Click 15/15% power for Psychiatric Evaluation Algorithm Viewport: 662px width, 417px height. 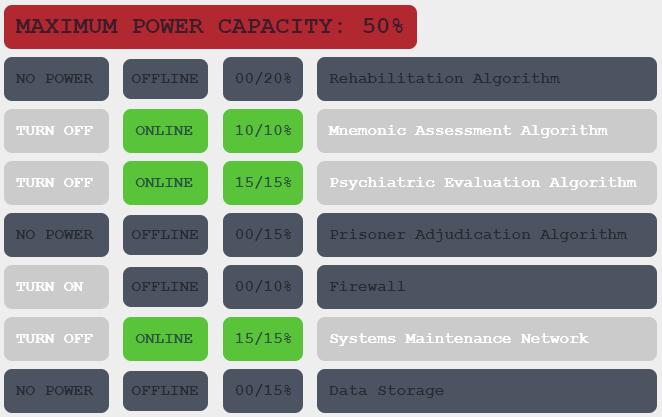263,183
